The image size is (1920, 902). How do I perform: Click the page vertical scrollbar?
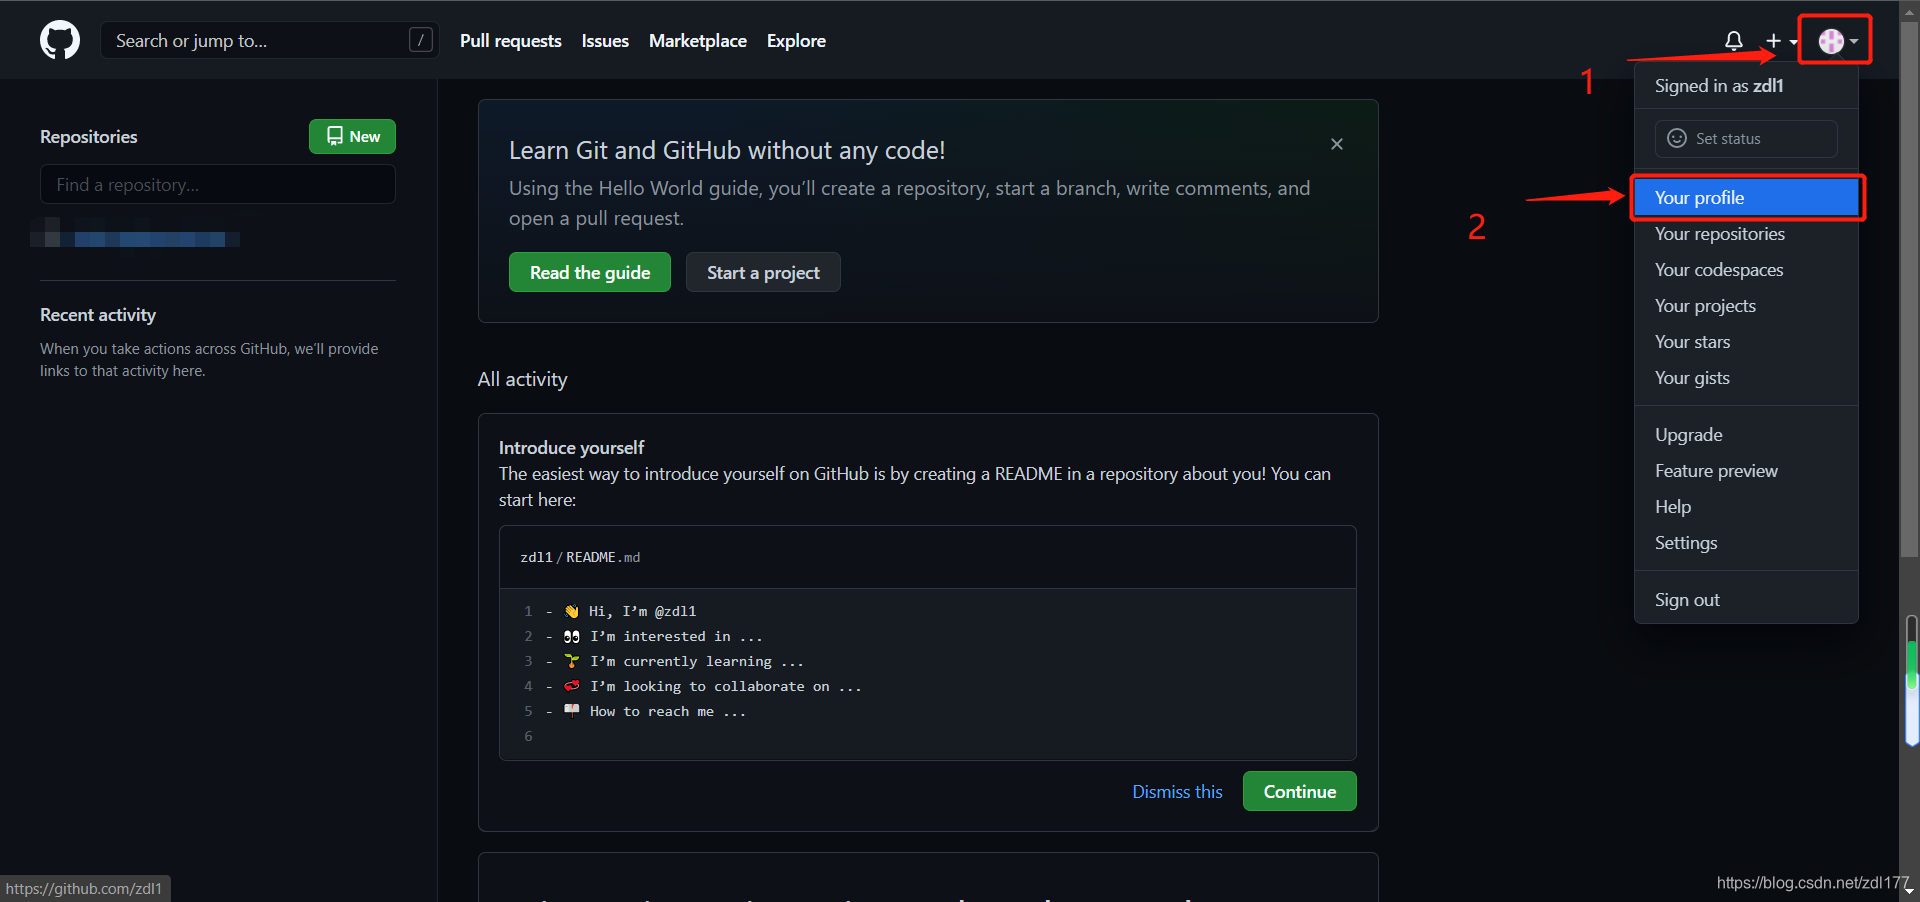[1909, 290]
